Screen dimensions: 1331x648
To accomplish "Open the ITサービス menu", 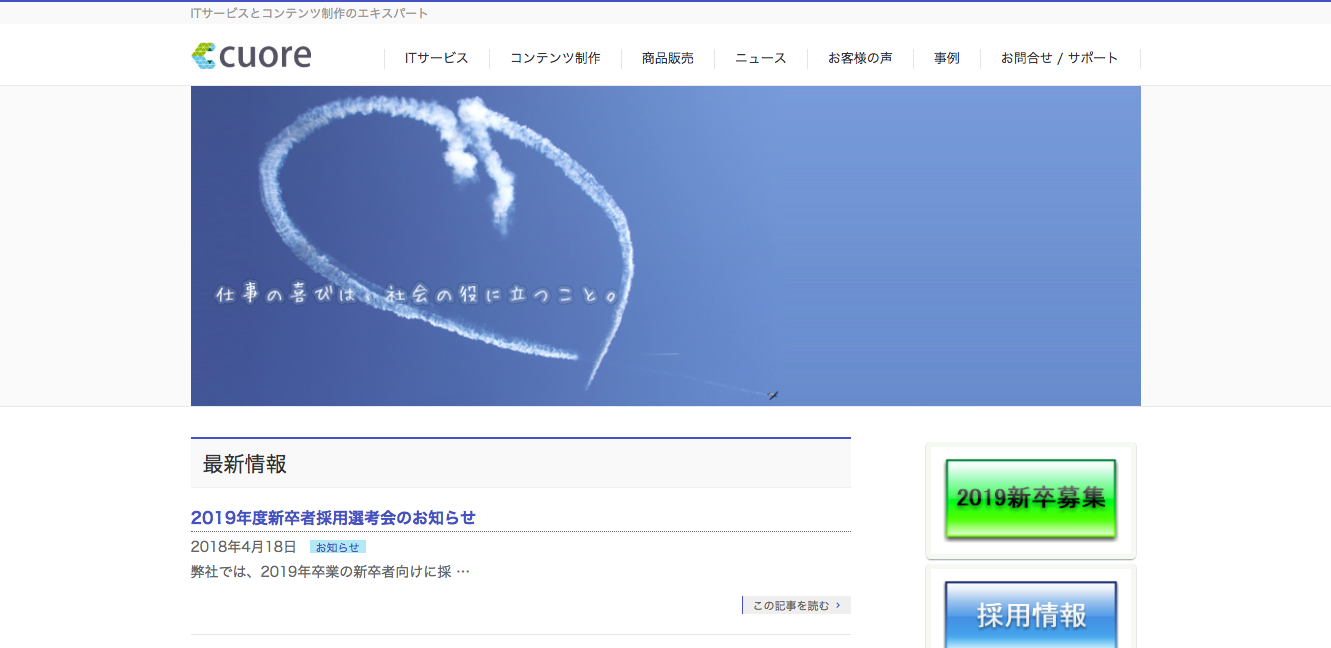I will [x=437, y=58].
